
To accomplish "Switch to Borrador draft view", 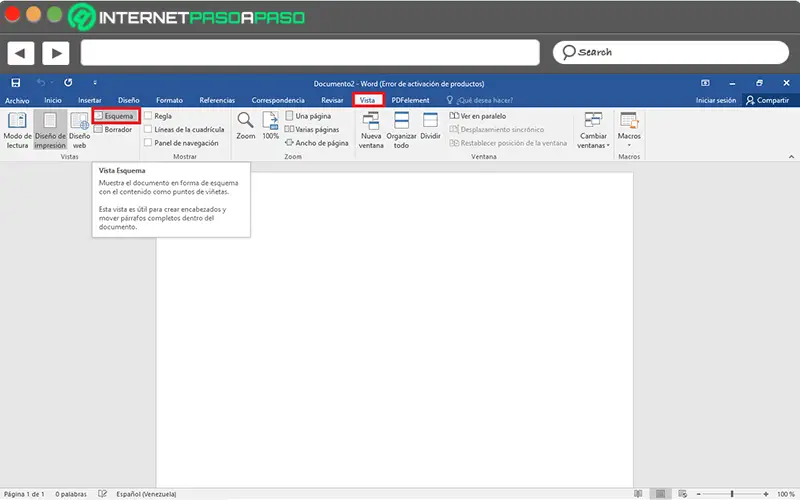I will coord(113,130).
